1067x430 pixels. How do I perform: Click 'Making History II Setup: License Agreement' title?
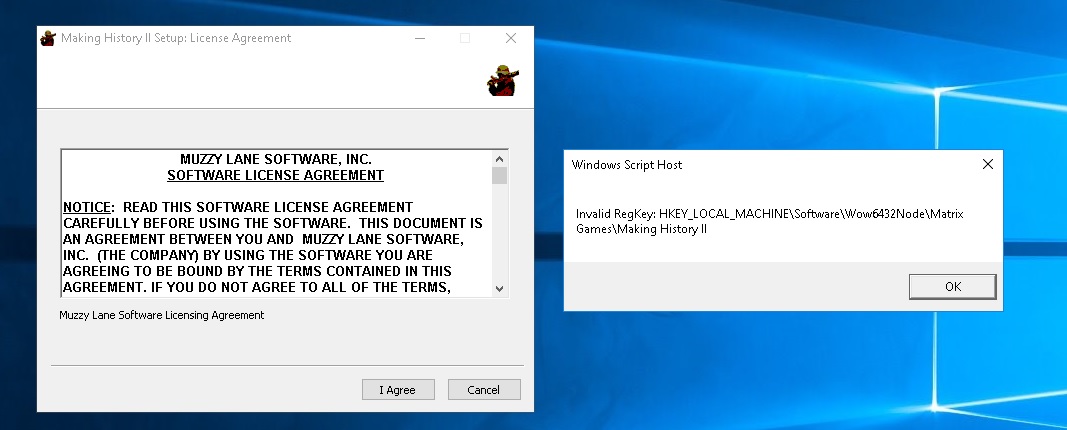[x=176, y=38]
